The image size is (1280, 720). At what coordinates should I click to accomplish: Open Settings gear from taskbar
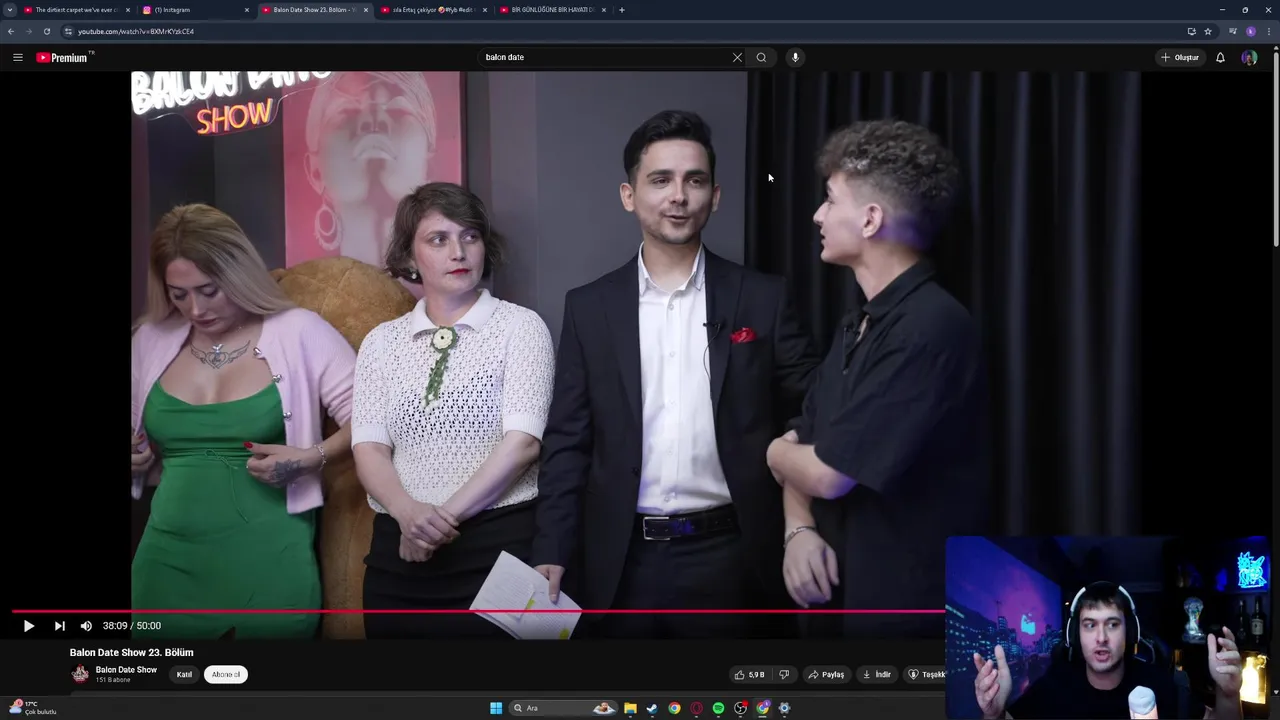(784, 708)
